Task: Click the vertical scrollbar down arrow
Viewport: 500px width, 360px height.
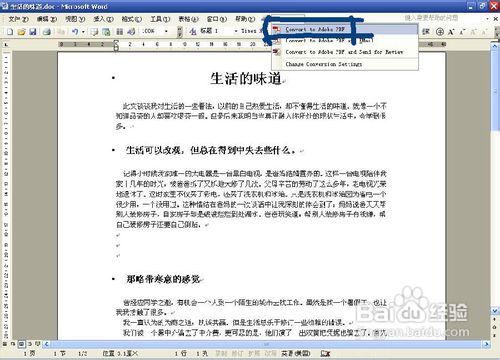Action: coord(495,311)
